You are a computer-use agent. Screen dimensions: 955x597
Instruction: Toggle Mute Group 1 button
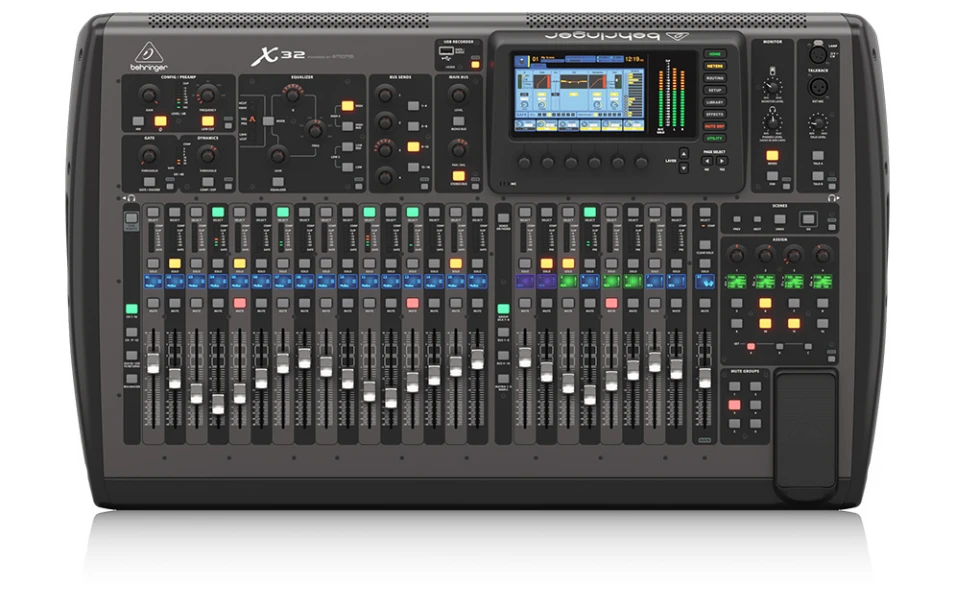735,386
